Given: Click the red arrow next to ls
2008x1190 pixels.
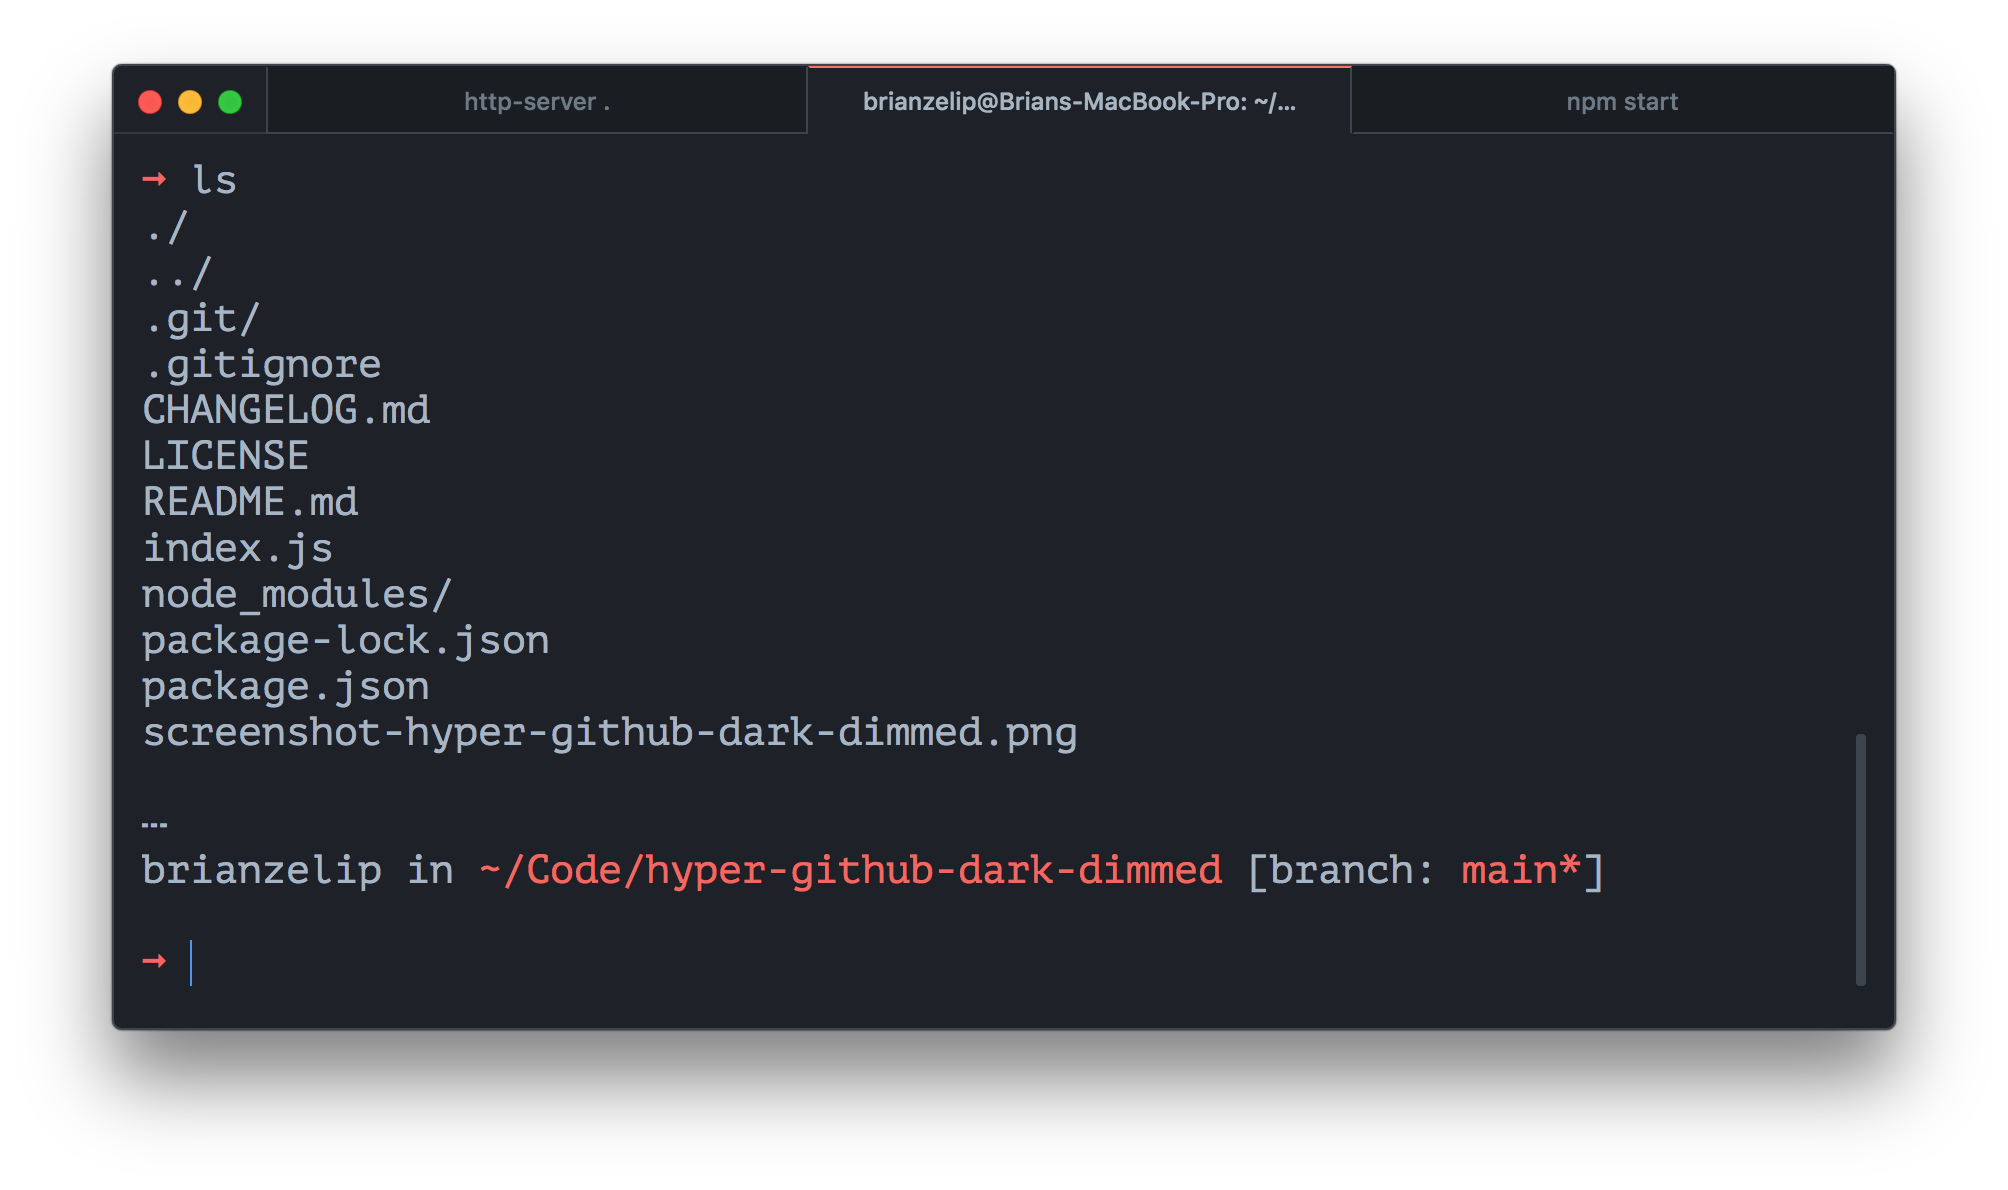Looking at the screenshot, I should coord(154,180).
